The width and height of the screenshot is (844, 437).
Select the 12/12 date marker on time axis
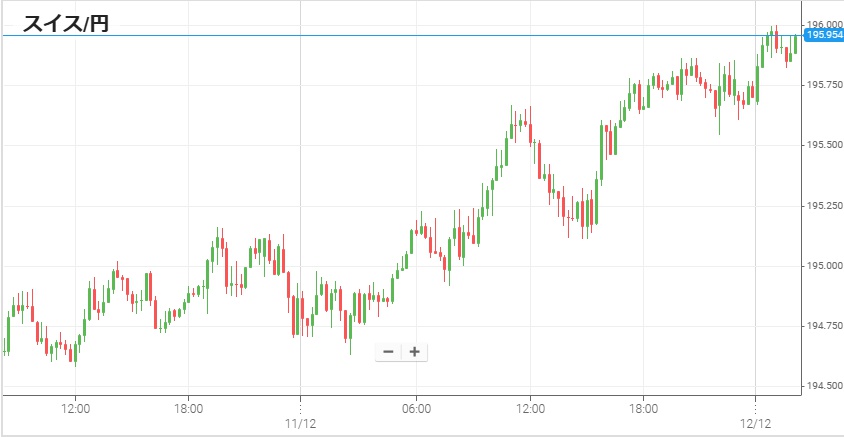click(756, 423)
